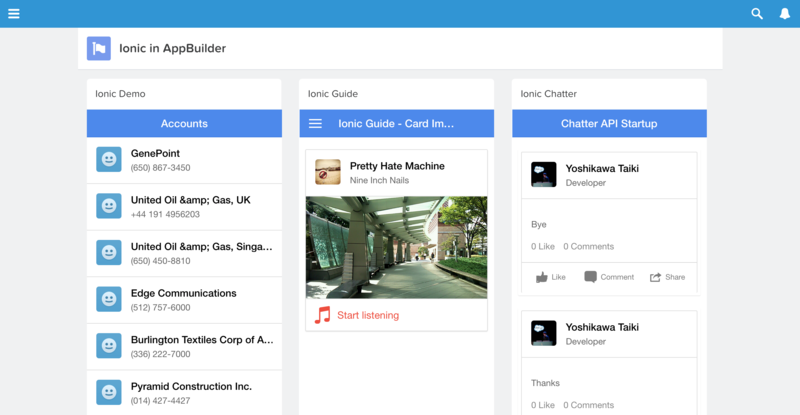Click 0 Comments count on Bye post
The height and width of the screenshot is (415, 800).
click(588, 247)
